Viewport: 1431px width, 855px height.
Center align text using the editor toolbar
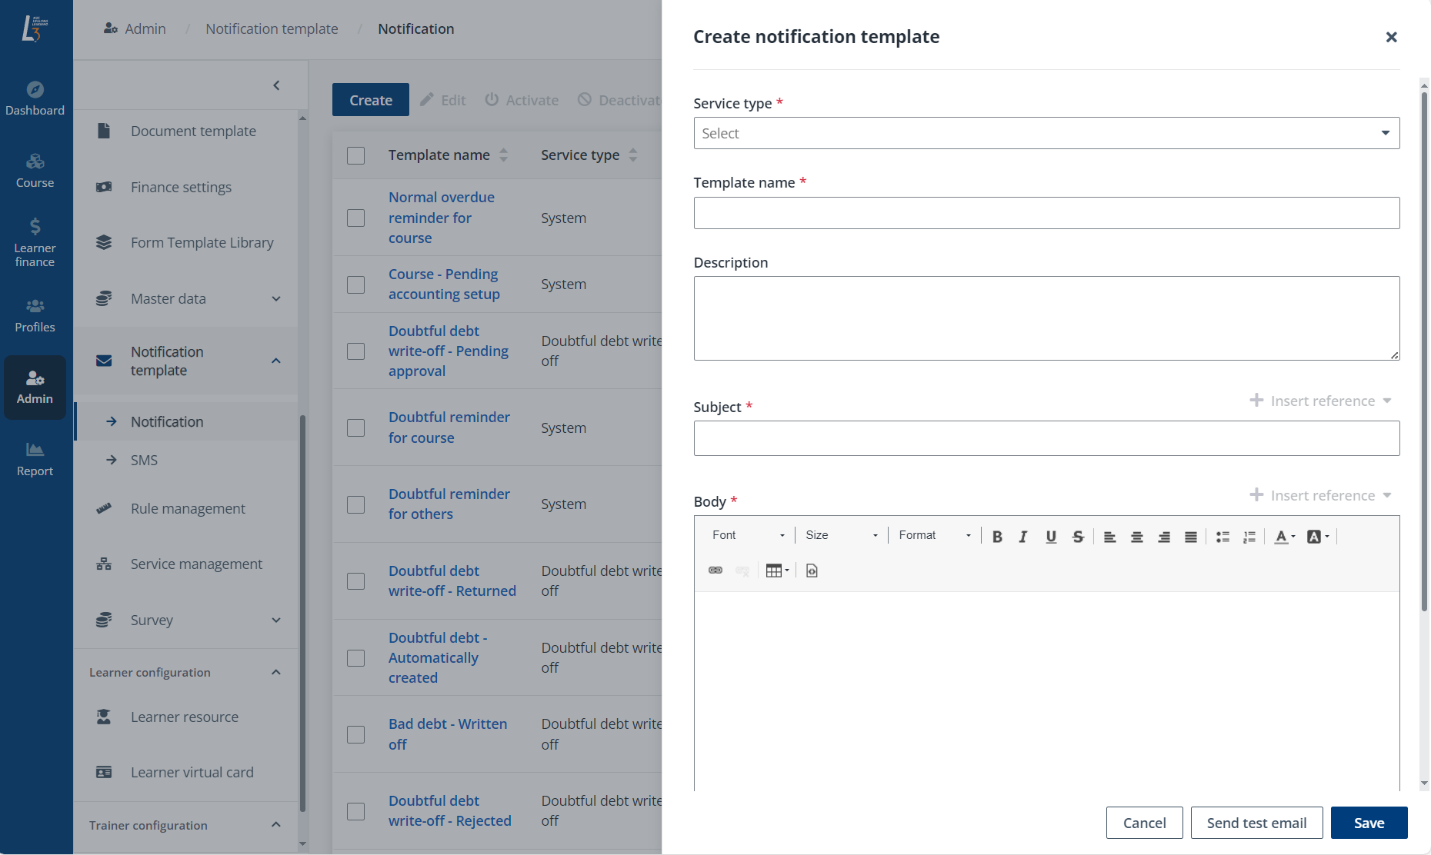[x=1137, y=536]
